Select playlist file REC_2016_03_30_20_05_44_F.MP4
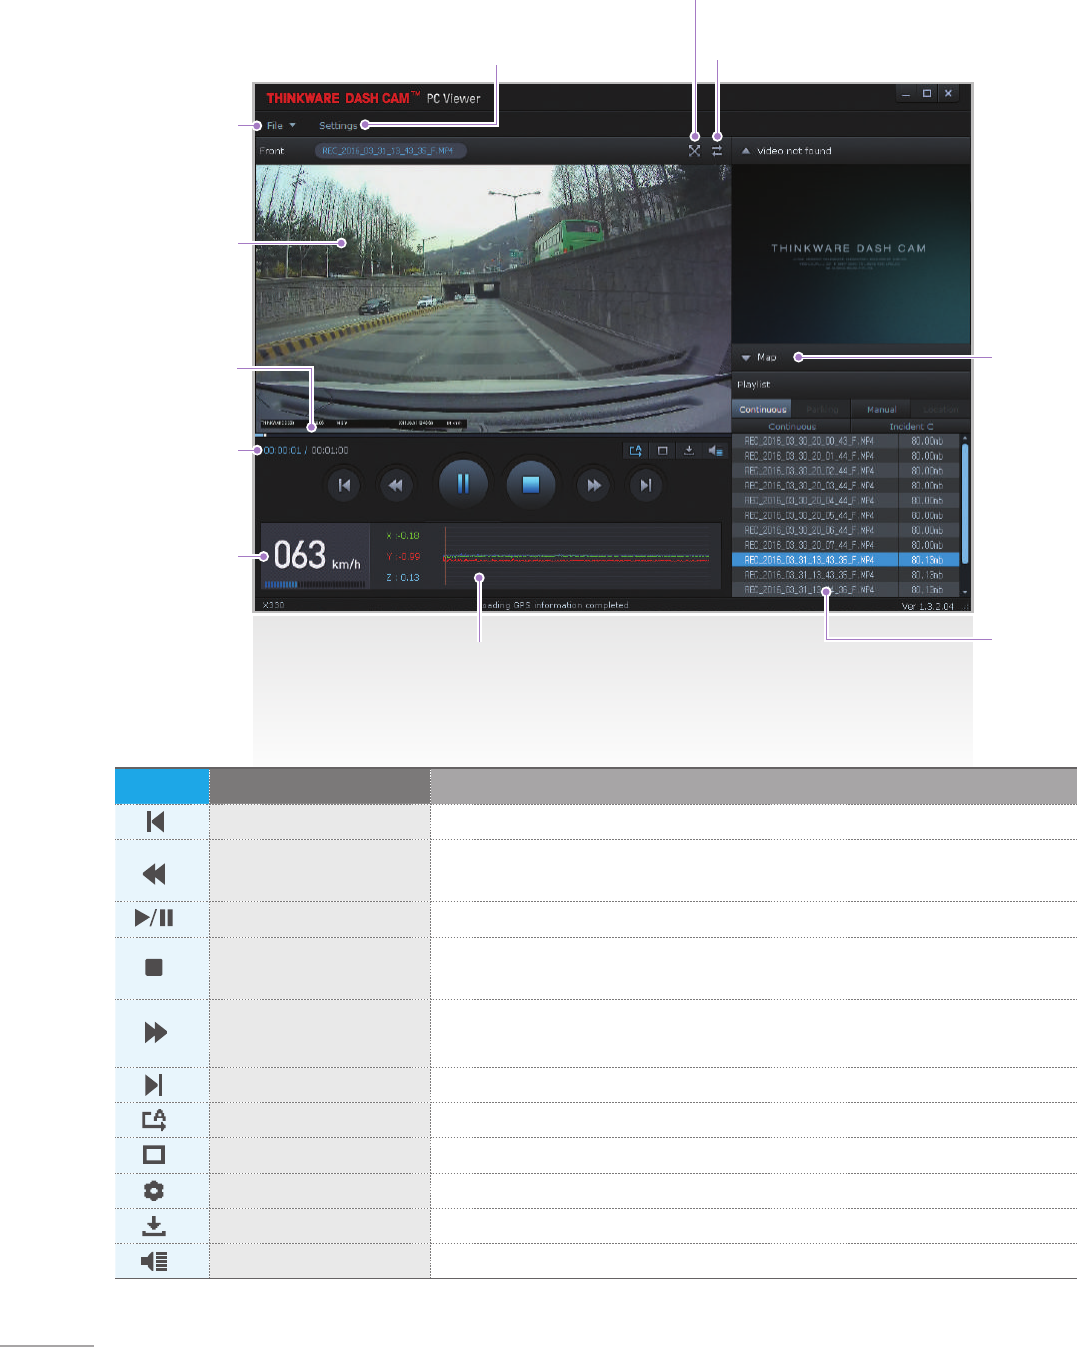This screenshot has height=1347, width=1077. click(x=846, y=516)
